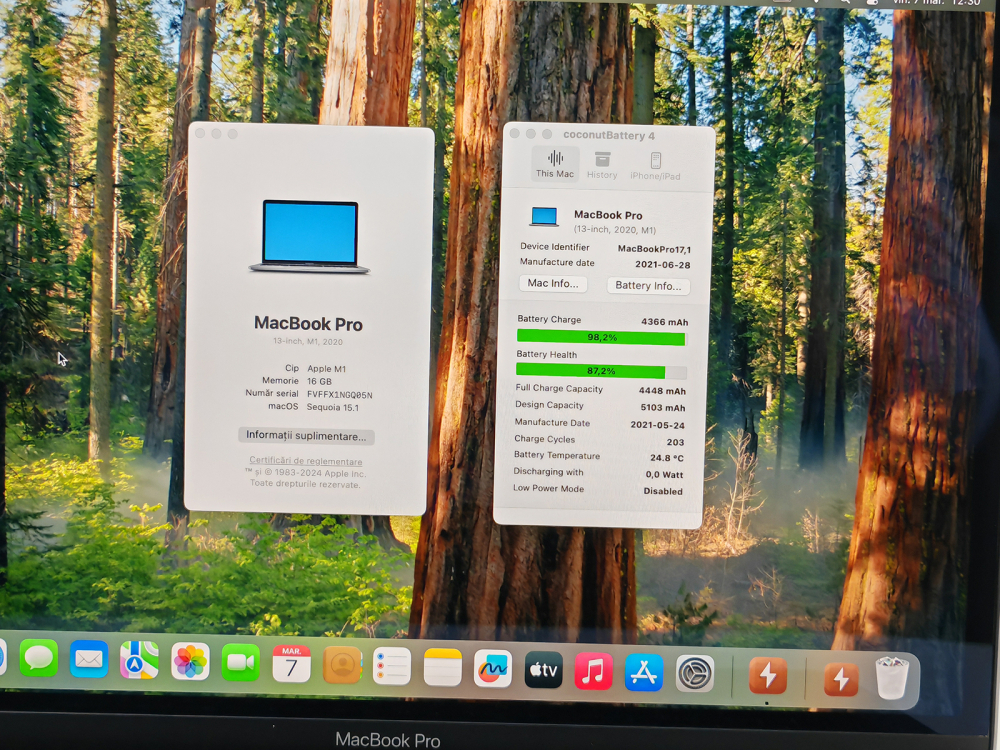Screen dimensions: 1000x750
Task: Open the Trash in the dock
Action: (892, 679)
